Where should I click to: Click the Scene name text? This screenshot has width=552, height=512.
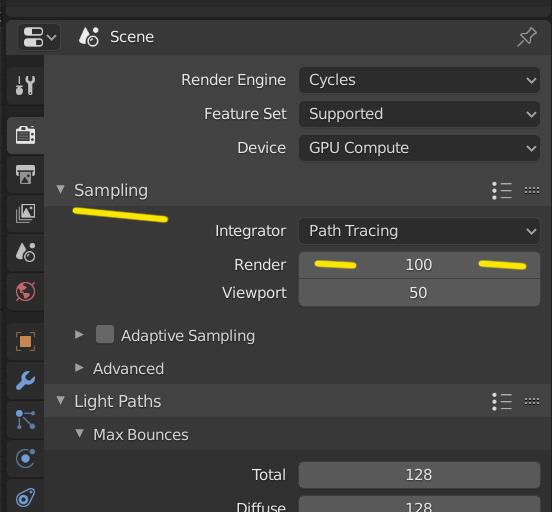click(x=132, y=37)
